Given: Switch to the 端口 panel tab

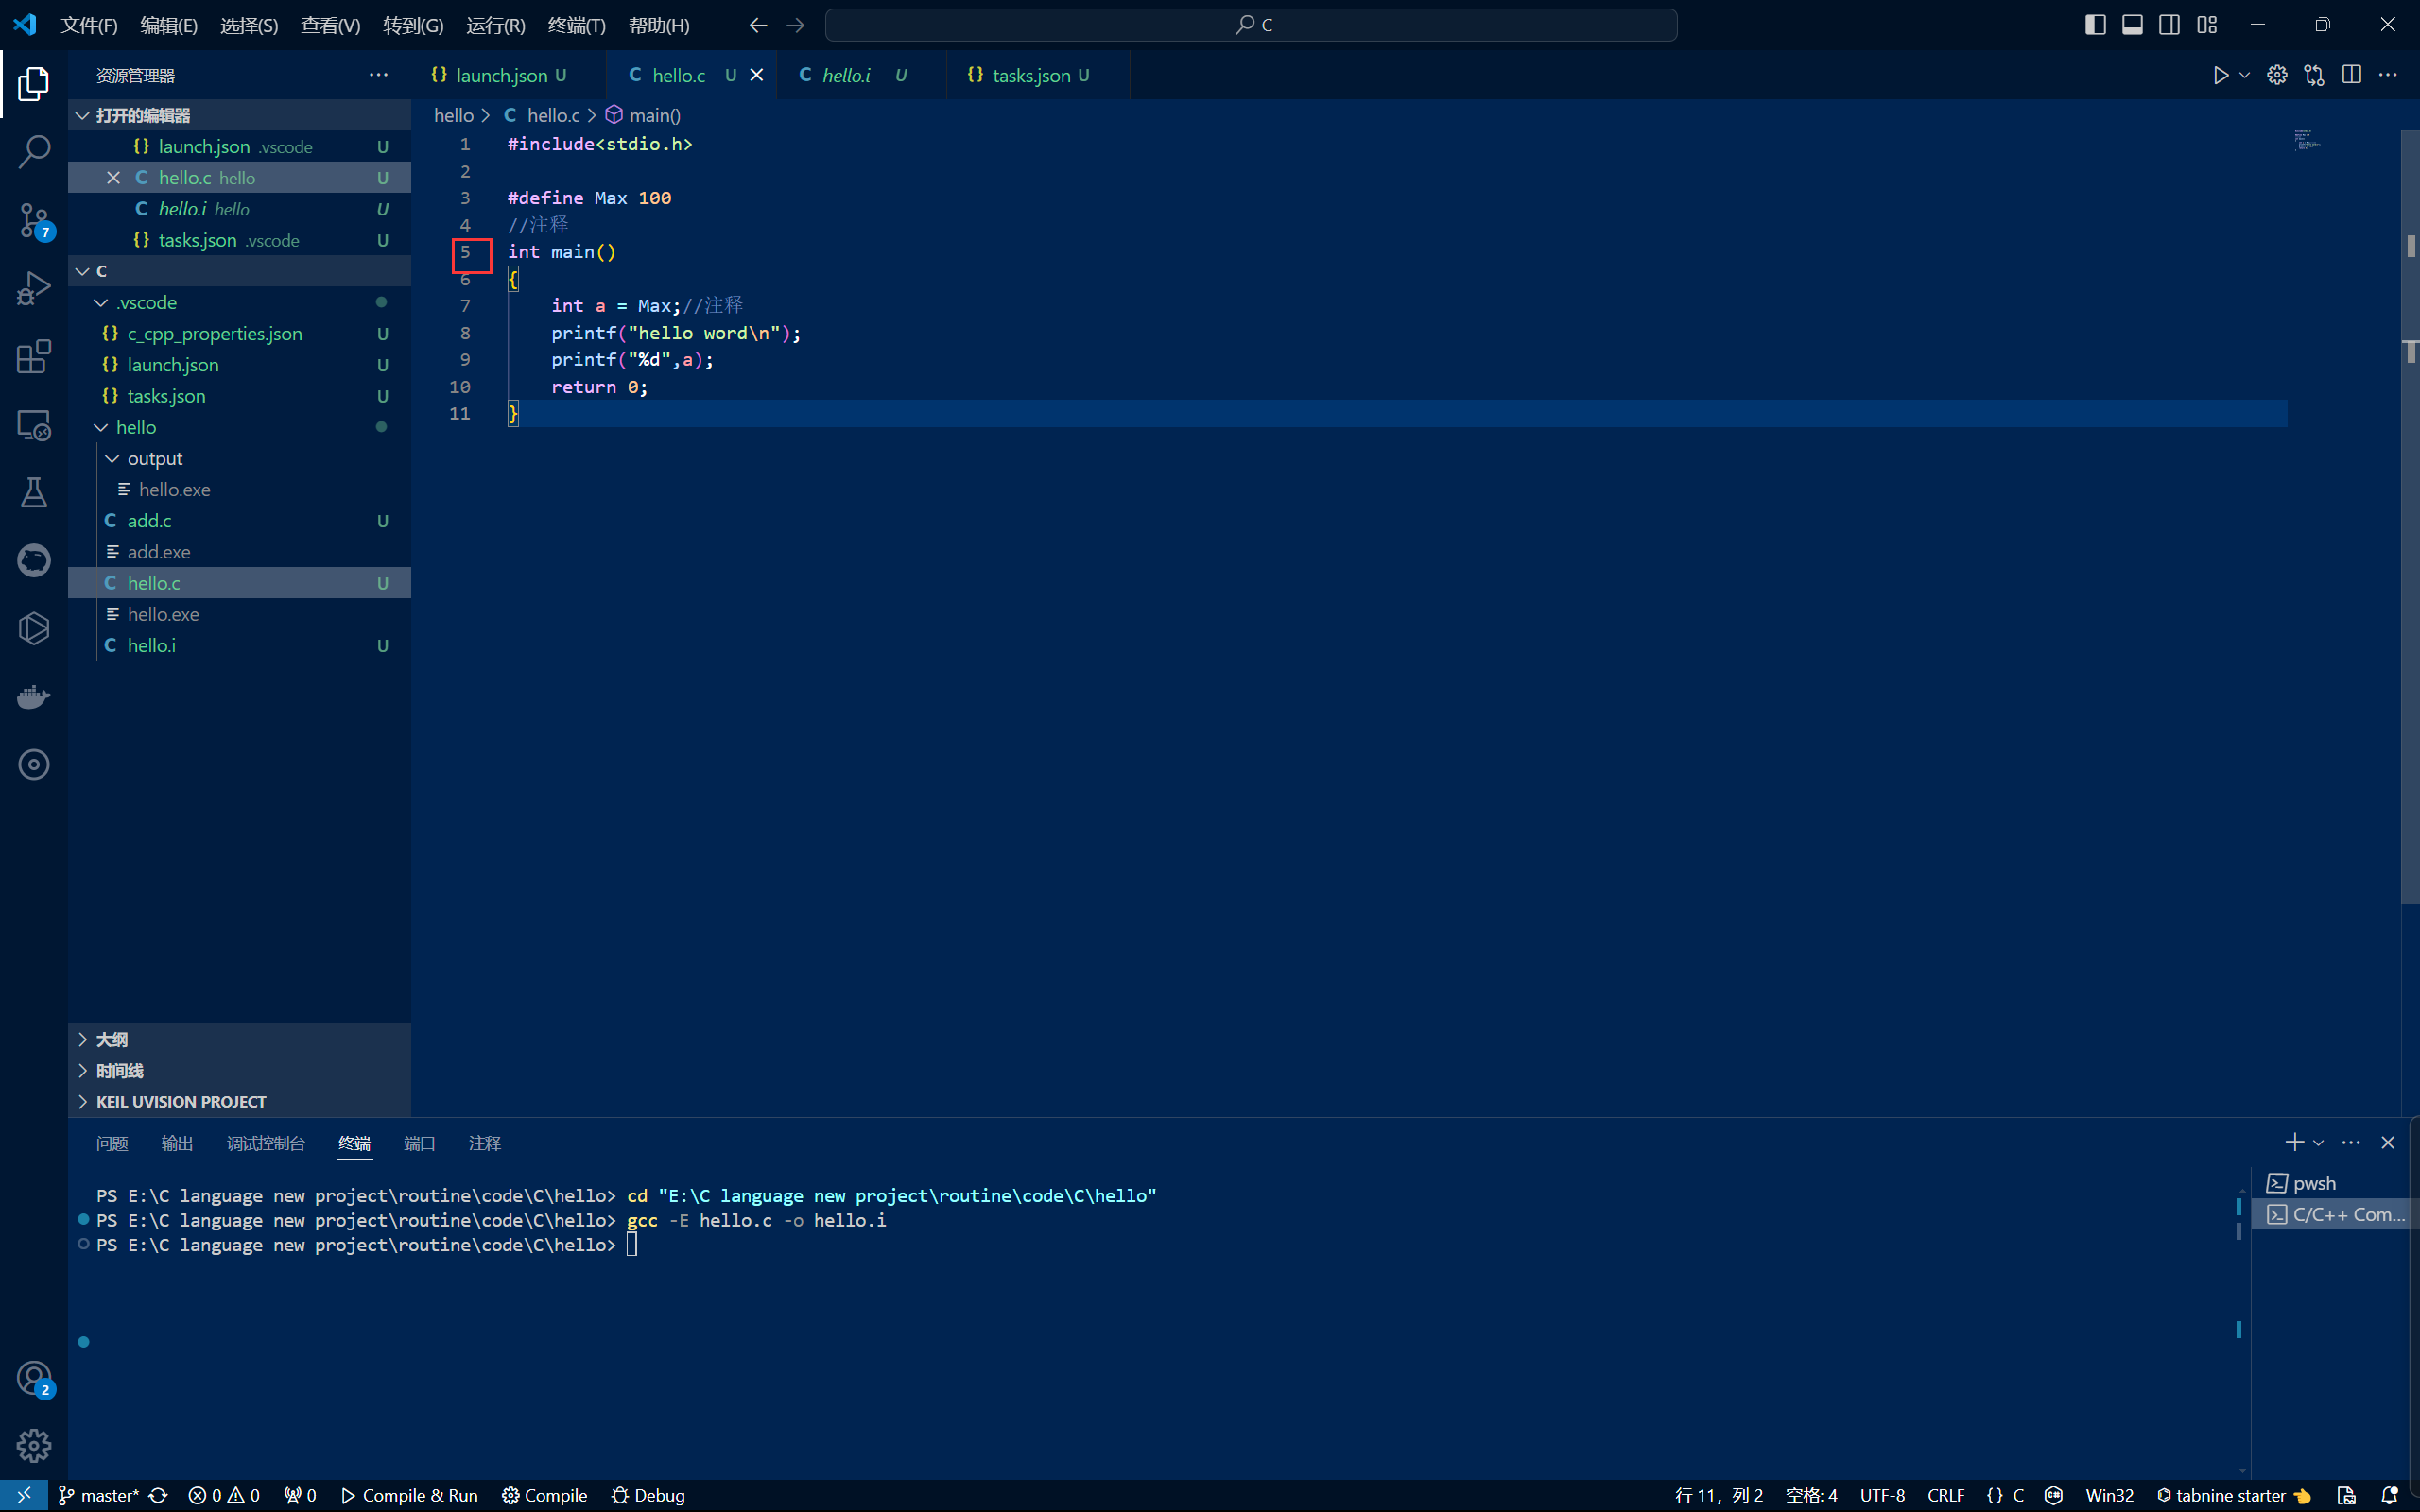Looking at the screenshot, I should [x=419, y=1143].
